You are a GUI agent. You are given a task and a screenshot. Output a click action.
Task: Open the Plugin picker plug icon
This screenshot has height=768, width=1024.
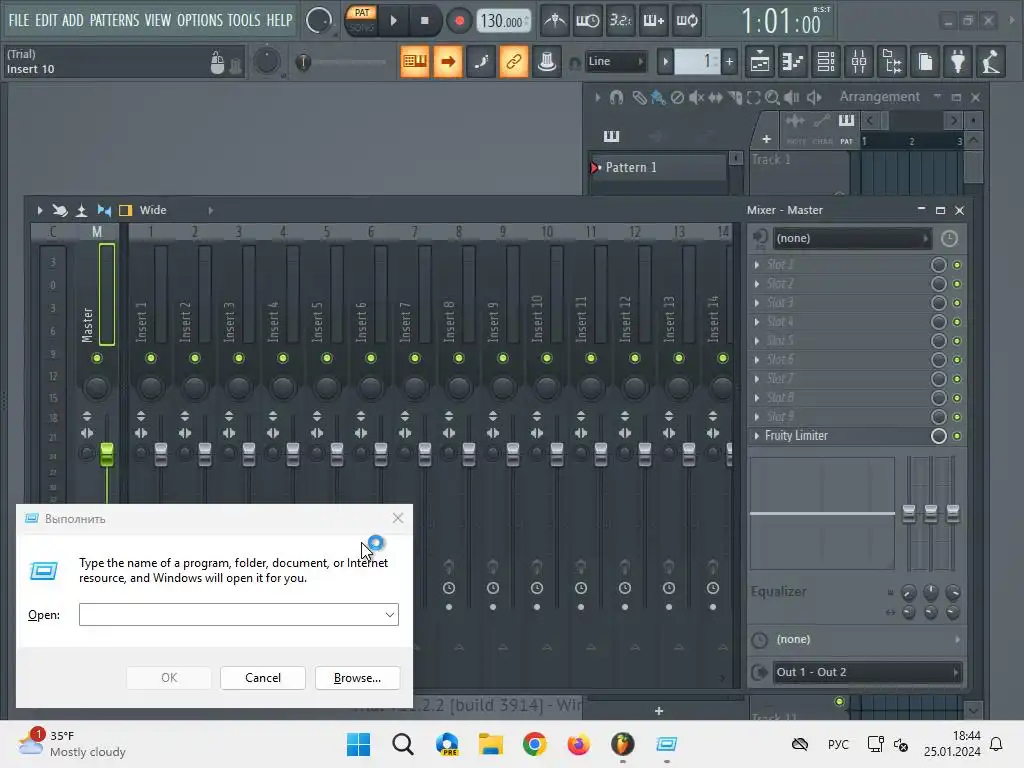point(958,62)
